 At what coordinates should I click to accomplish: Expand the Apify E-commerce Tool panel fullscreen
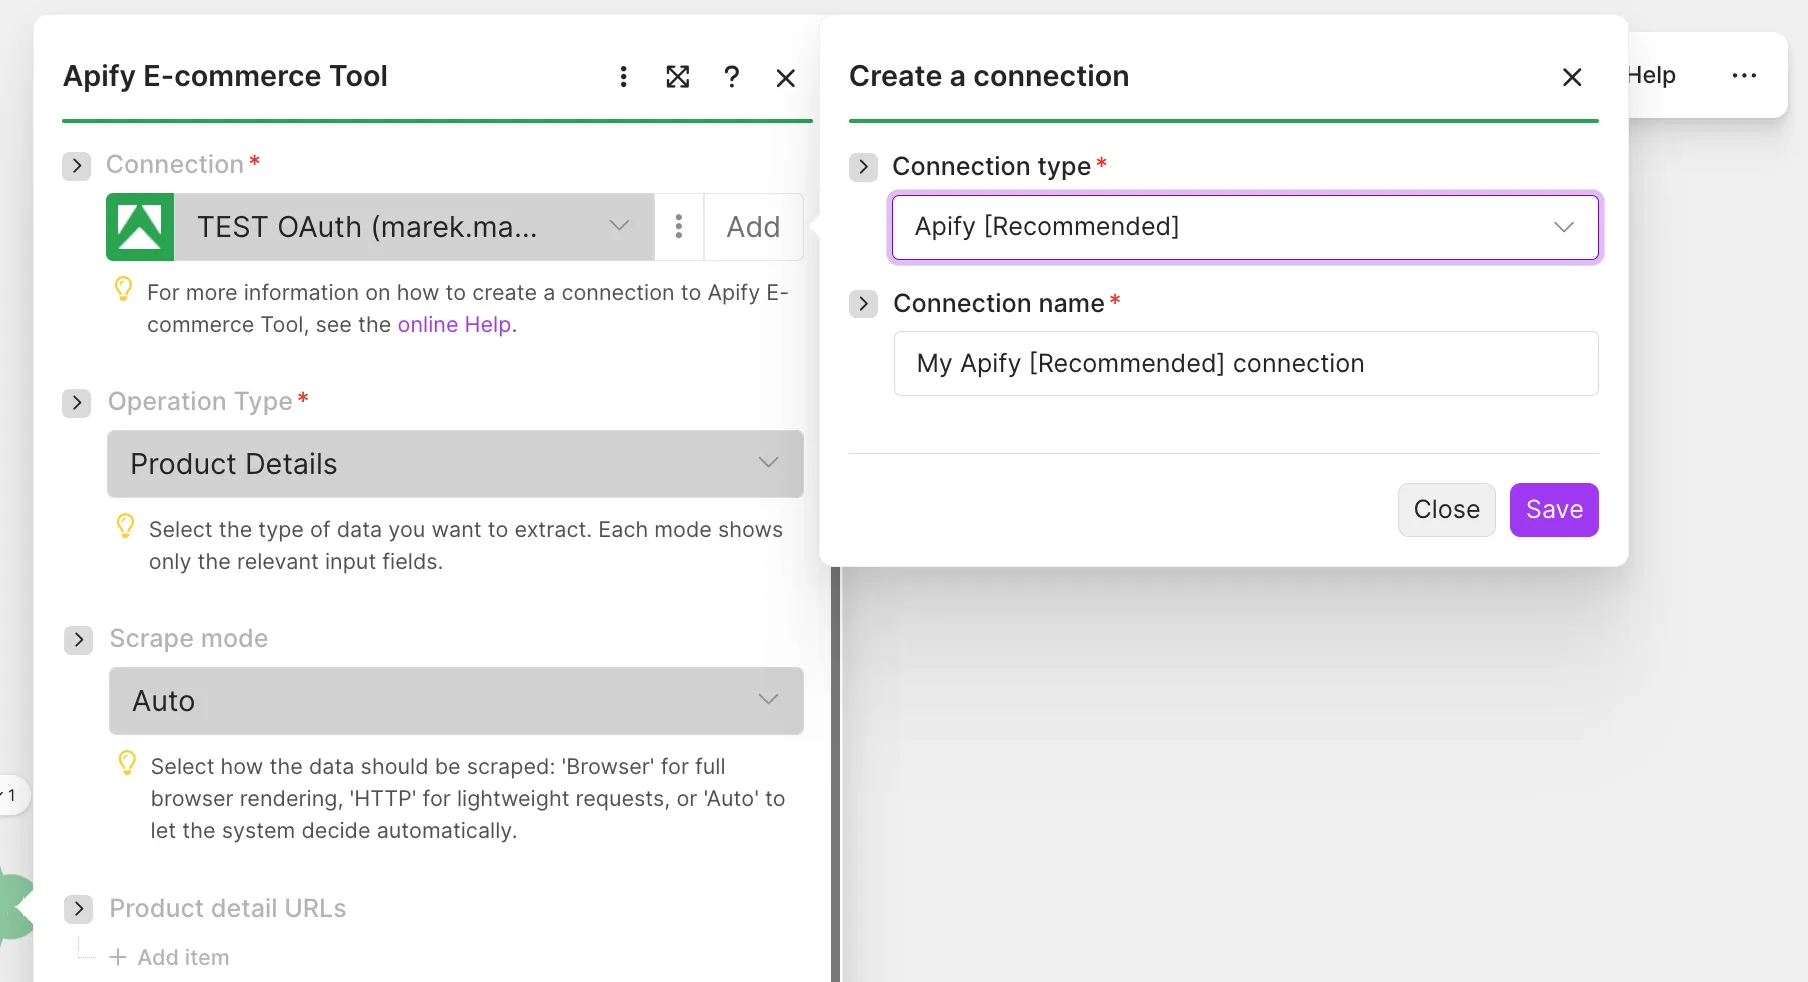coord(678,77)
